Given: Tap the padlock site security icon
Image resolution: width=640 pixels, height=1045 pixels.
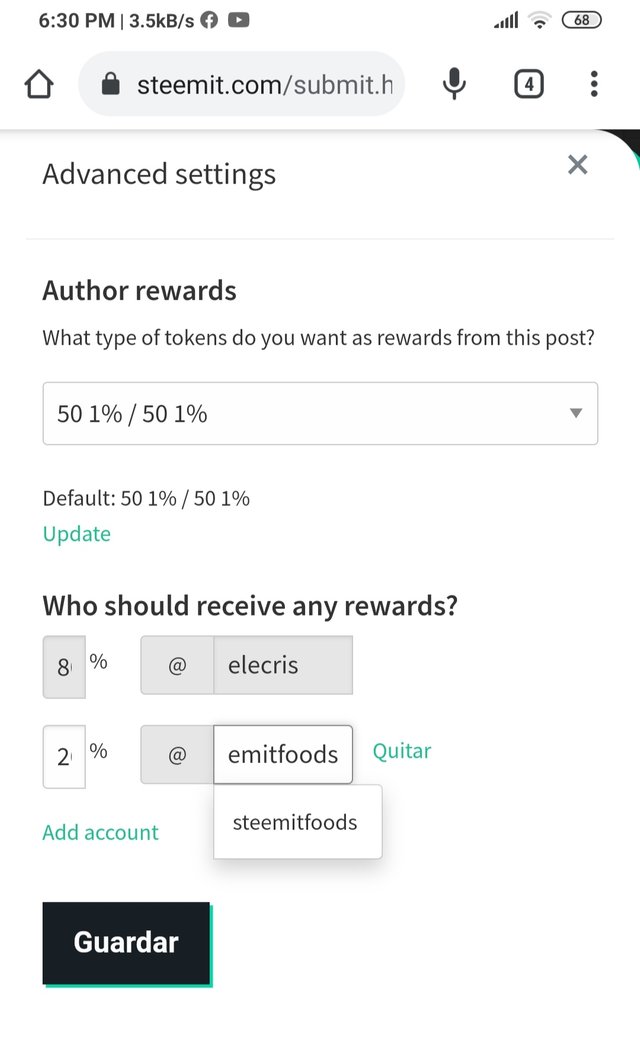Looking at the screenshot, I should tap(110, 84).
